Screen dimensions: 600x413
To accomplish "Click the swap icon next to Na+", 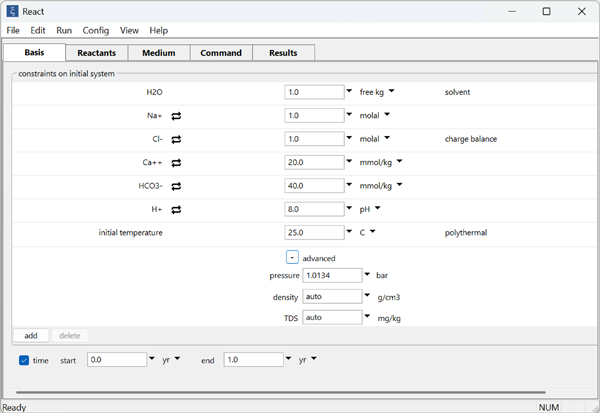I will coord(177,115).
